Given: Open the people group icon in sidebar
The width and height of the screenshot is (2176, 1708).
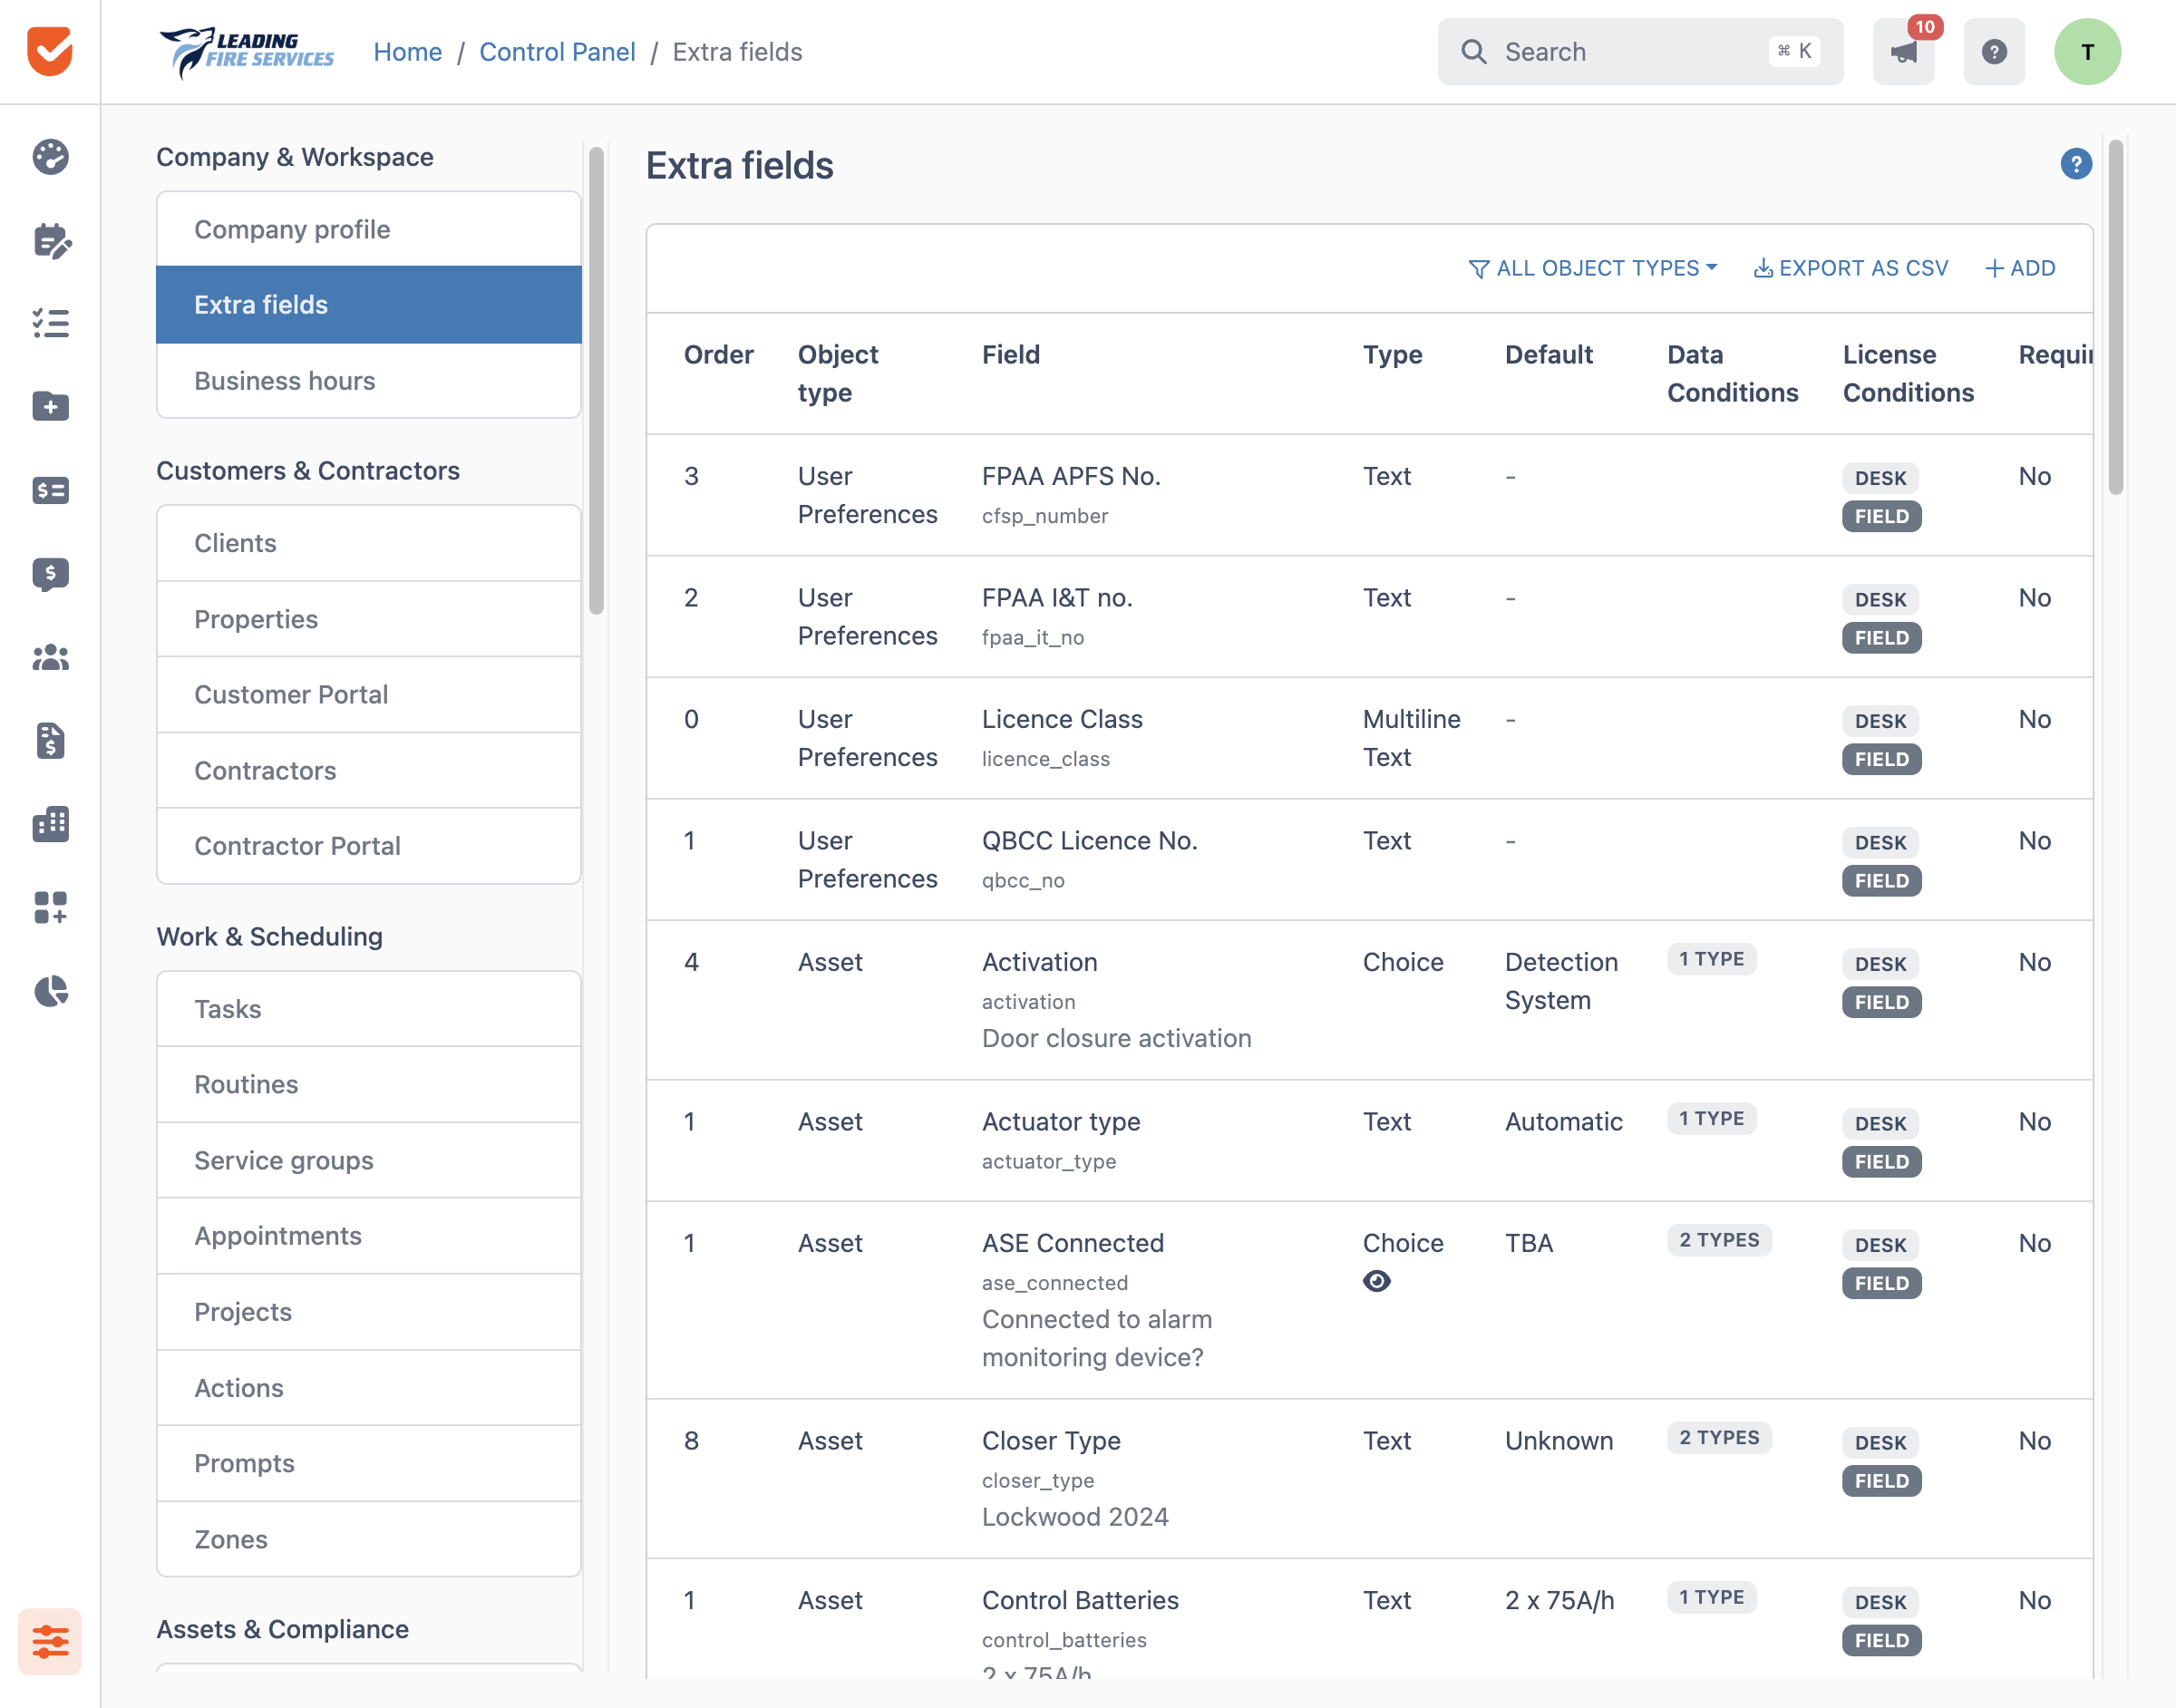Looking at the screenshot, I should pyautogui.click(x=50, y=657).
